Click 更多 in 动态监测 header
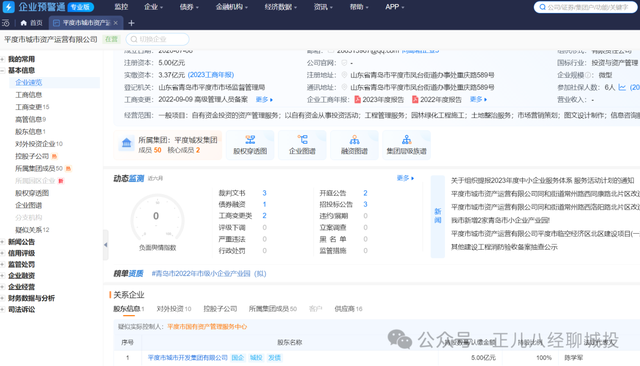 pyautogui.click(x=405, y=178)
